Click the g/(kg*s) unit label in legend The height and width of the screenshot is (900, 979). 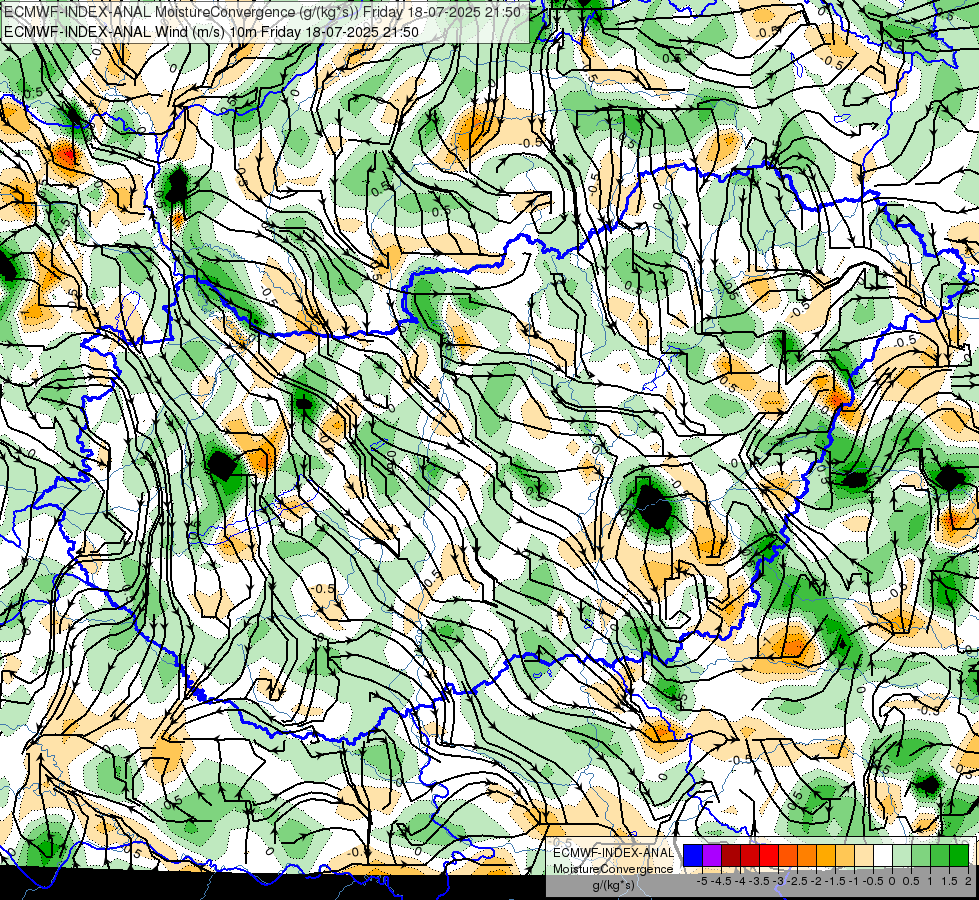point(614,885)
